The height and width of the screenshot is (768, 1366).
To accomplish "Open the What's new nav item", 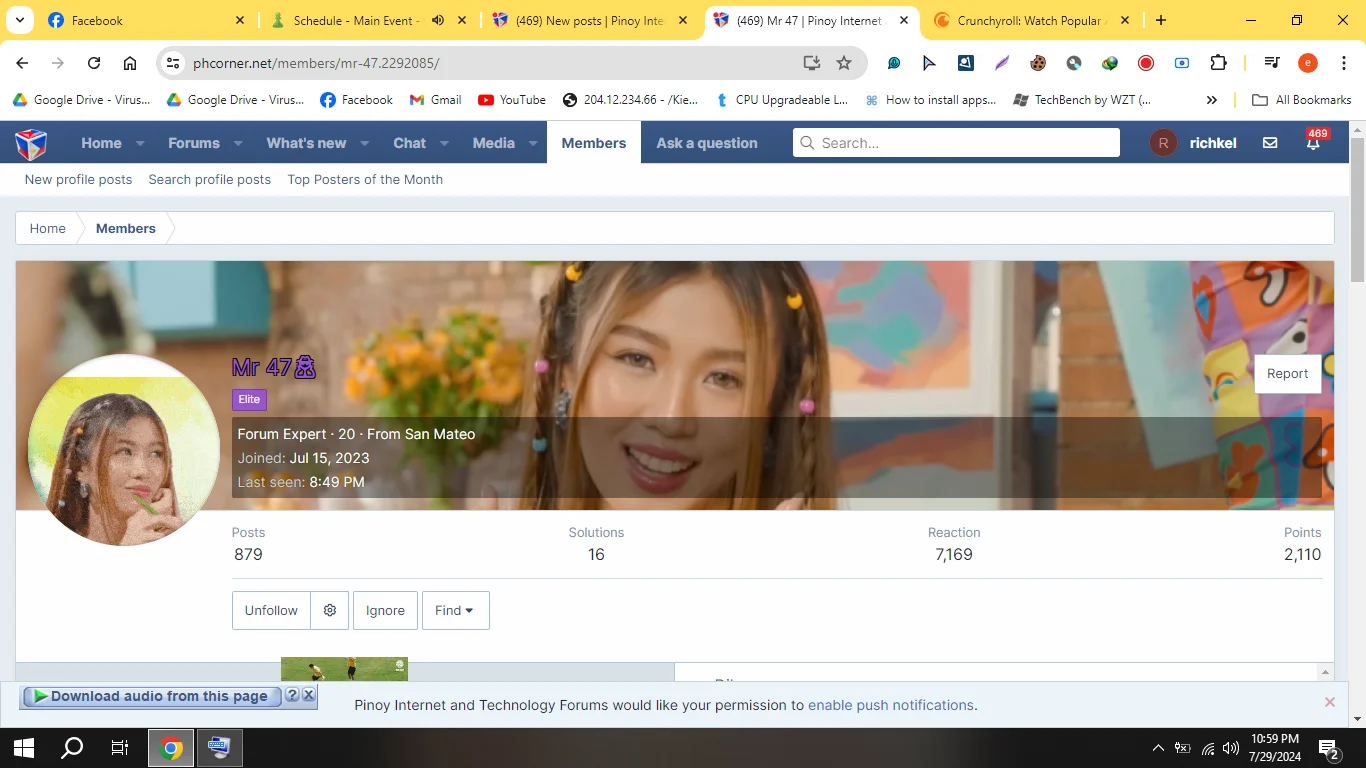I will pyautogui.click(x=306, y=143).
